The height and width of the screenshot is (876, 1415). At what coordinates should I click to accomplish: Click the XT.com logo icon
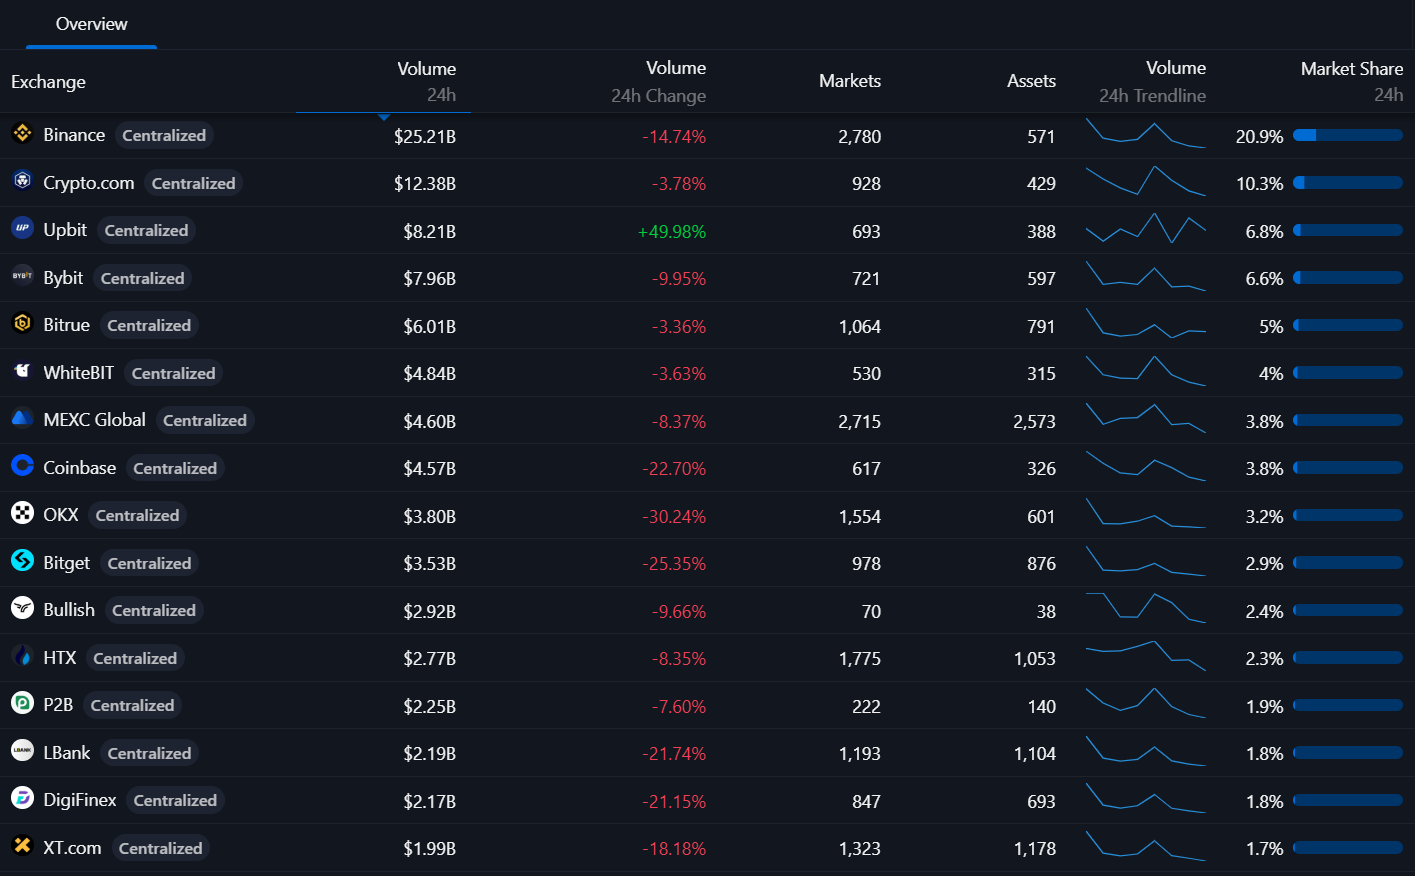22,846
